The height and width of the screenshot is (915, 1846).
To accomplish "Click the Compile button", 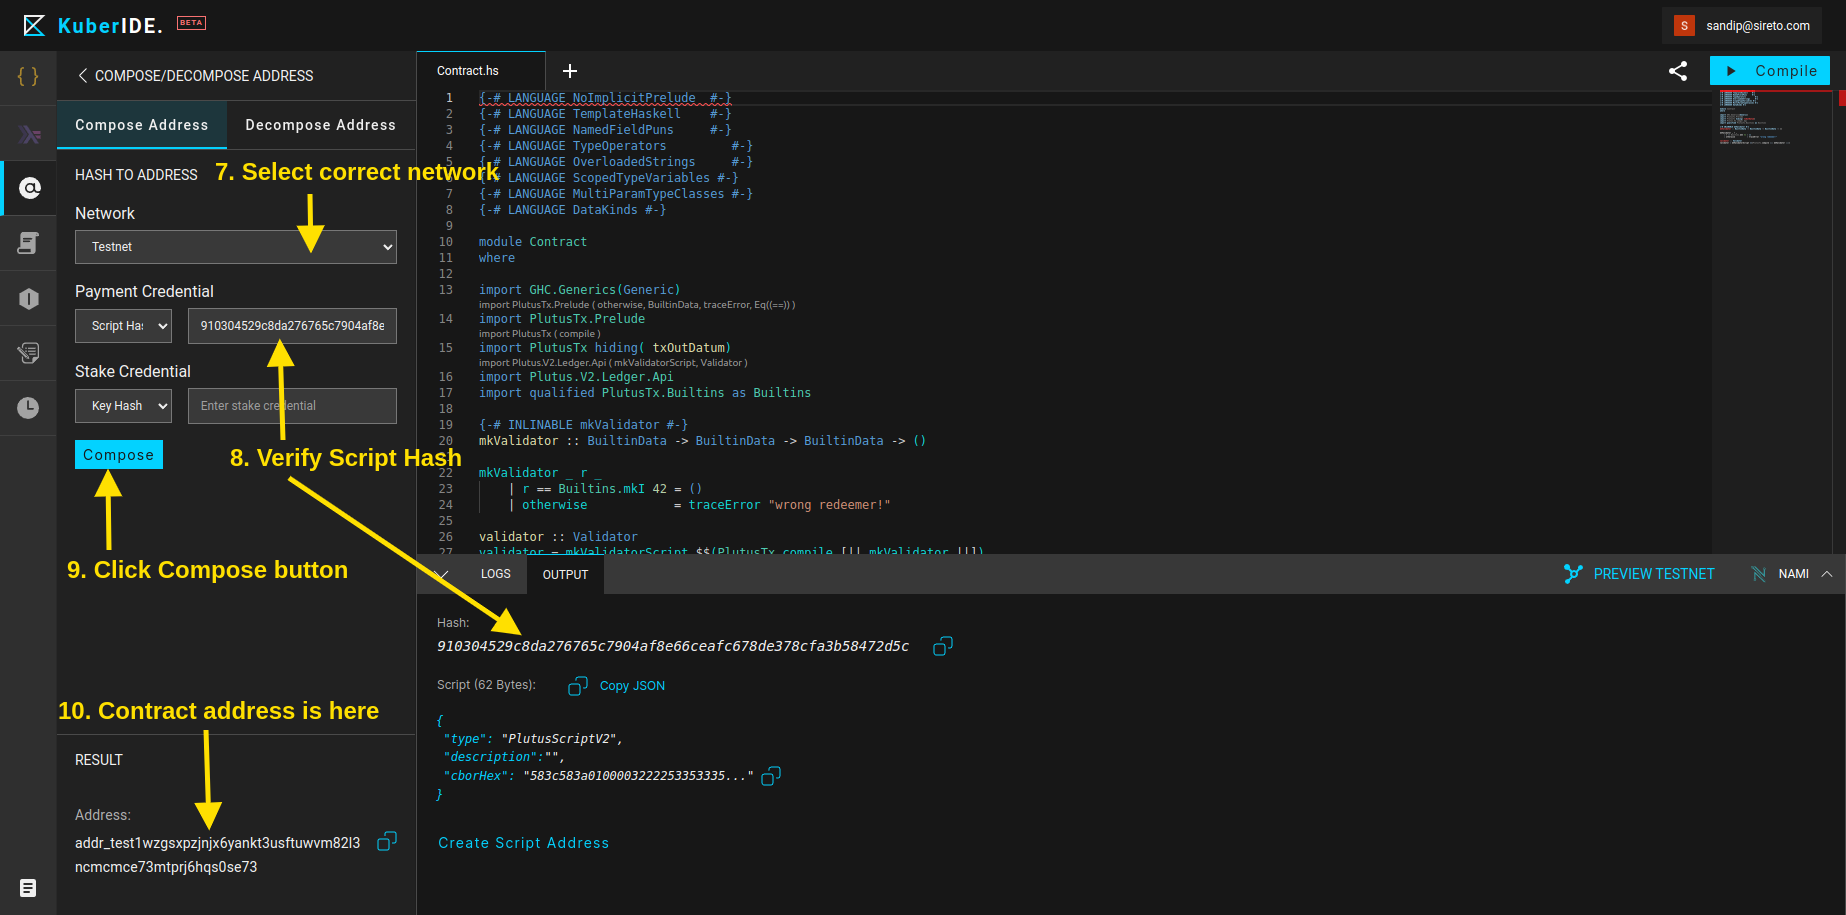I will point(1770,71).
